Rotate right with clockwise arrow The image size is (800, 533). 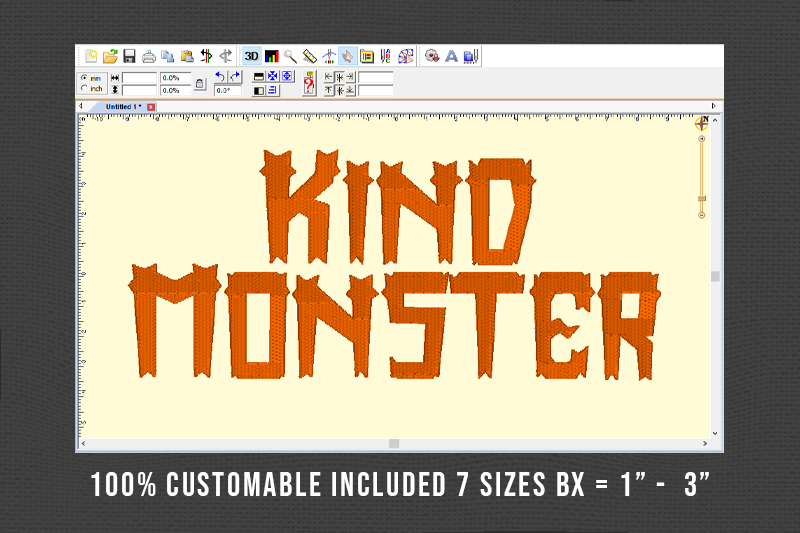coord(235,77)
